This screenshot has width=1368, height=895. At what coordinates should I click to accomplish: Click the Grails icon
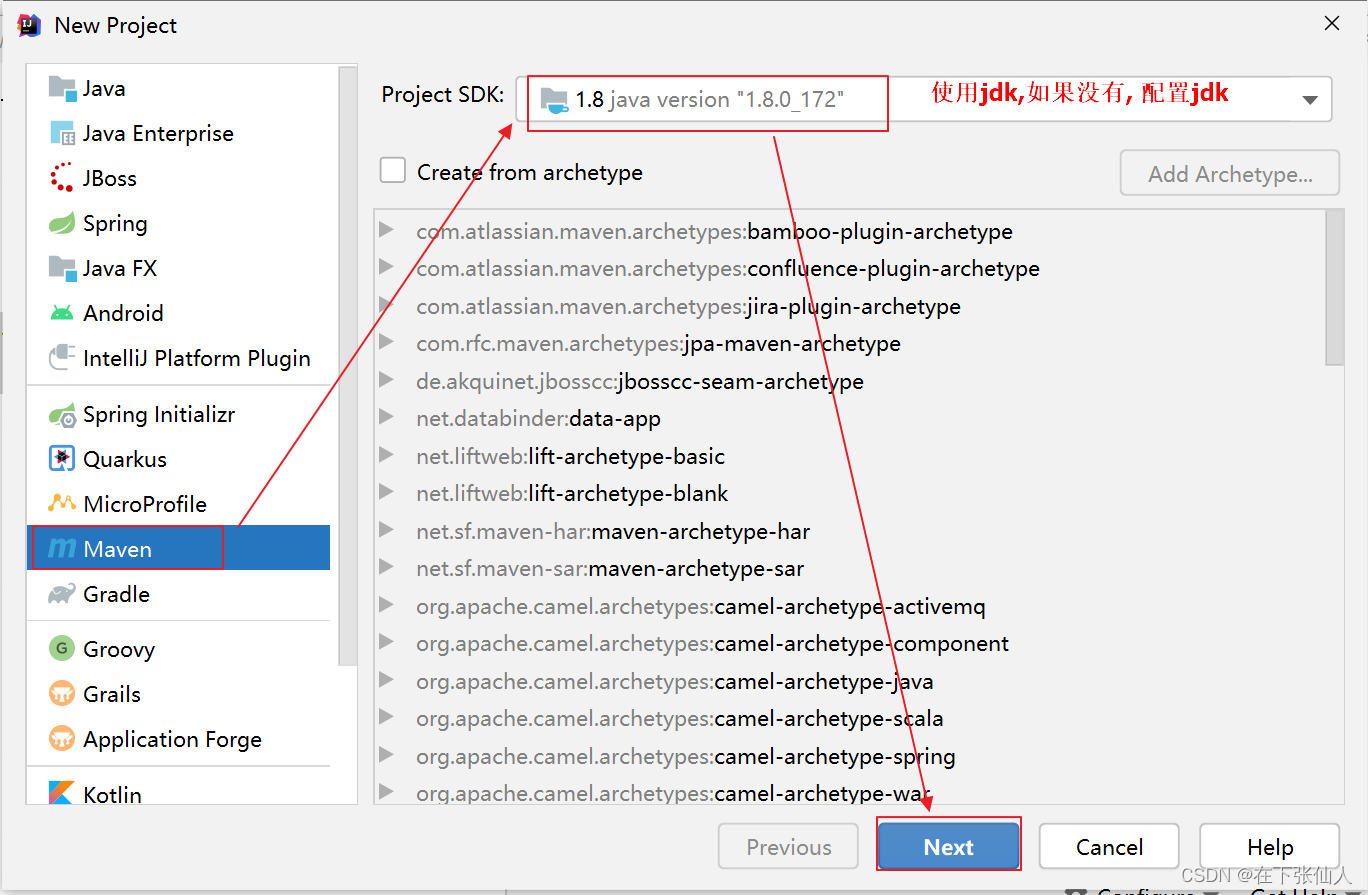(62, 694)
